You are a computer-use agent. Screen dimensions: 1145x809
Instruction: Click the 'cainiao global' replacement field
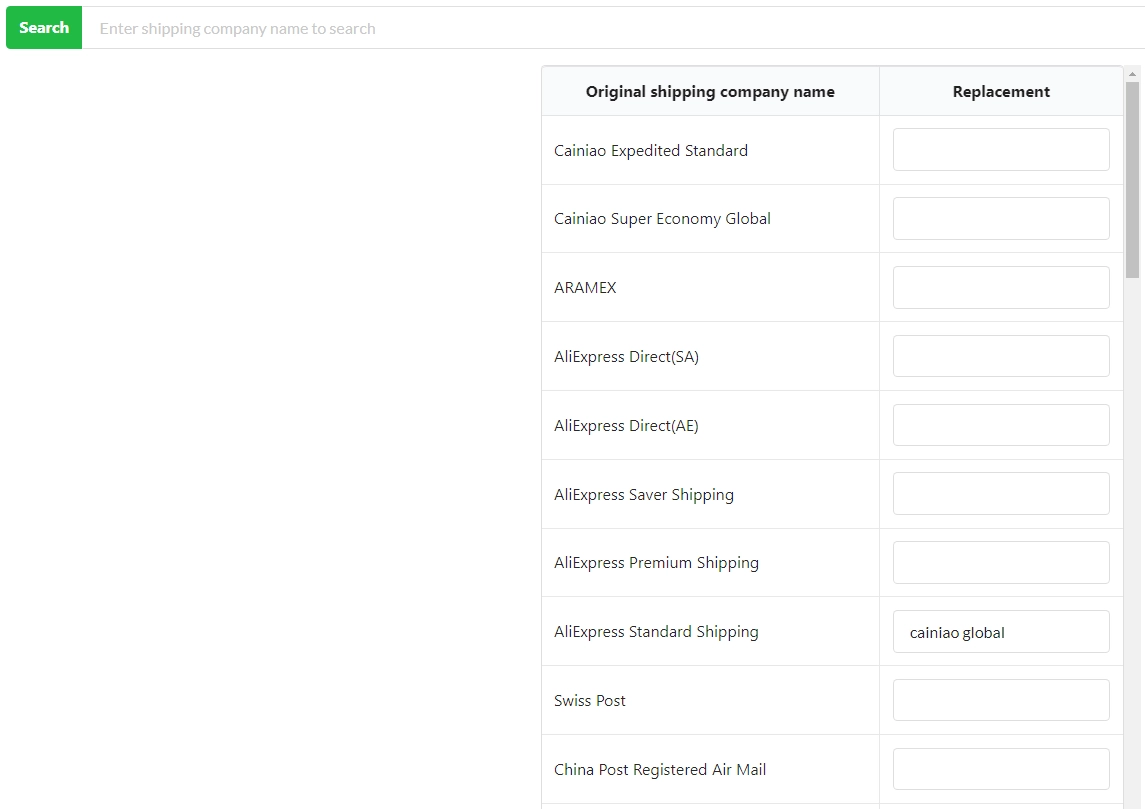coord(1000,632)
